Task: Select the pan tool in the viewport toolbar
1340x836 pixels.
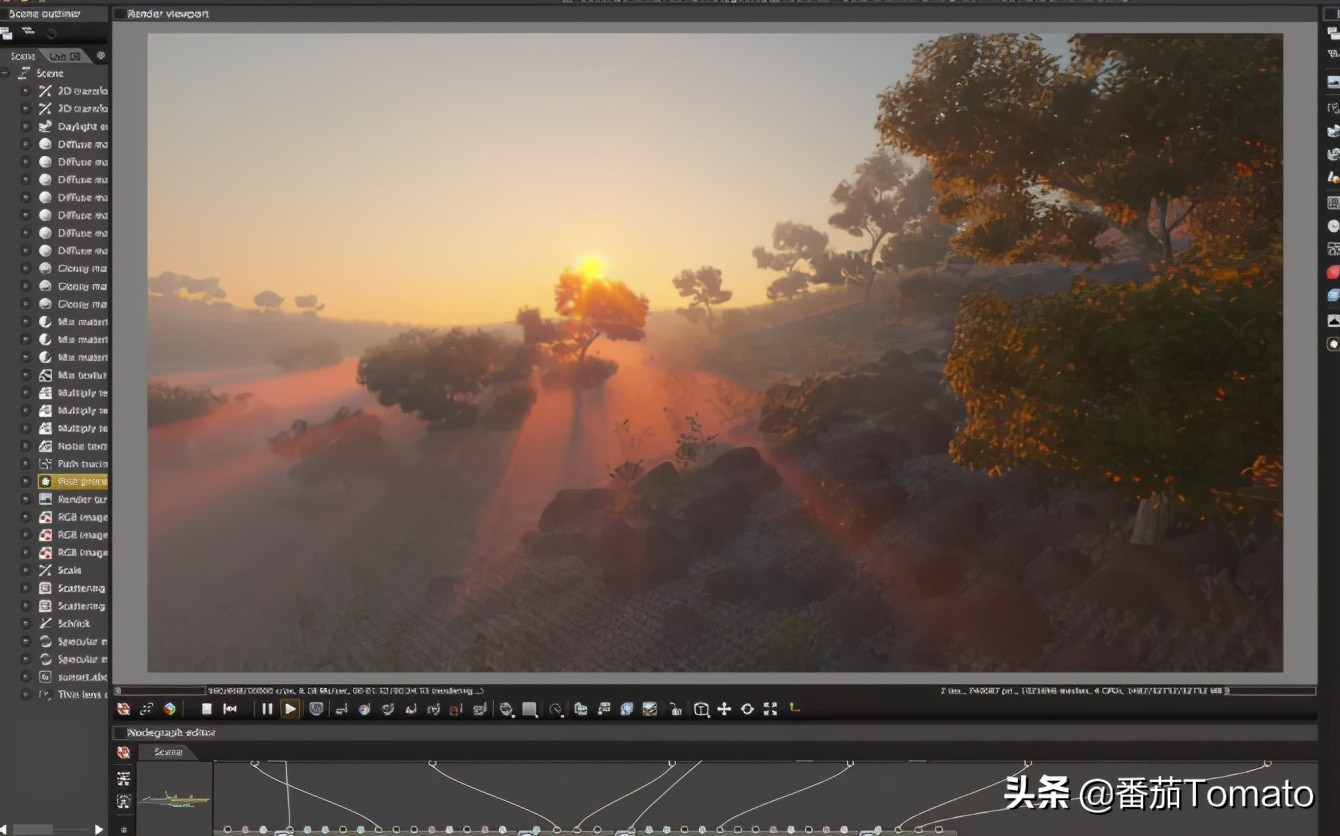Action: pos(723,709)
